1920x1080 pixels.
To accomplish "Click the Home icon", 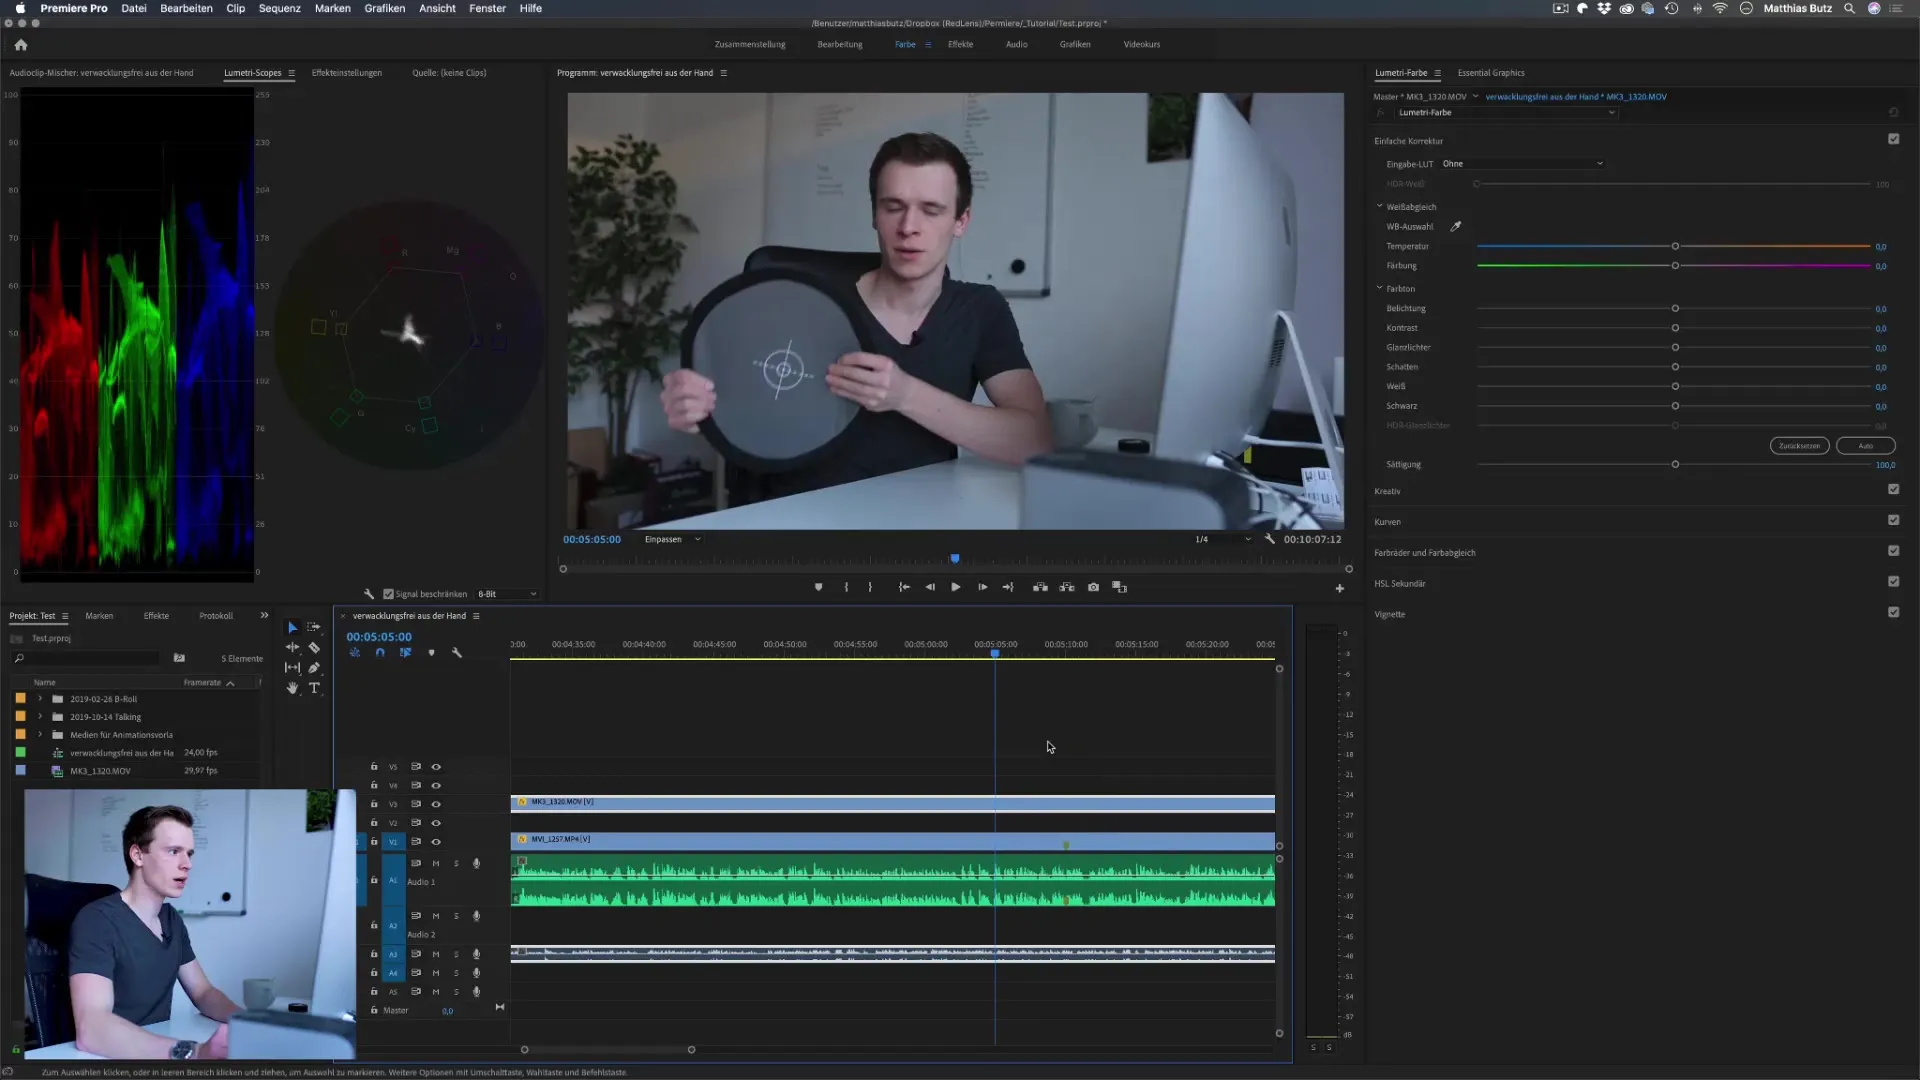I will pyautogui.click(x=21, y=45).
